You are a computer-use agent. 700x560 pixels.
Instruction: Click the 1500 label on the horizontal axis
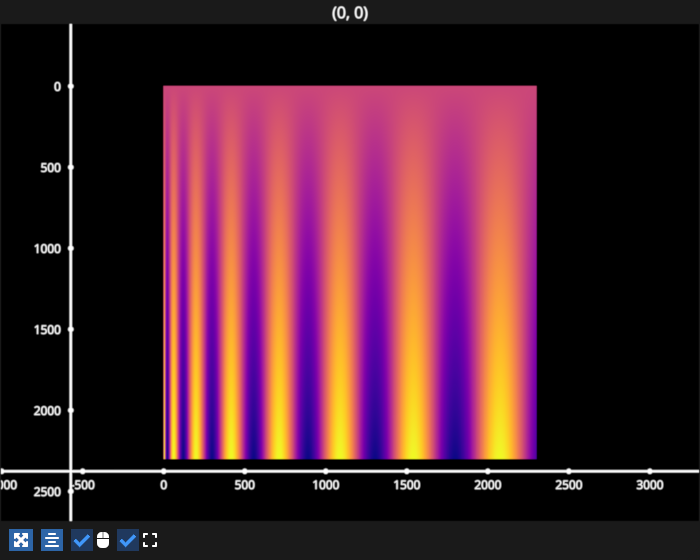click(x=406, y=485)
